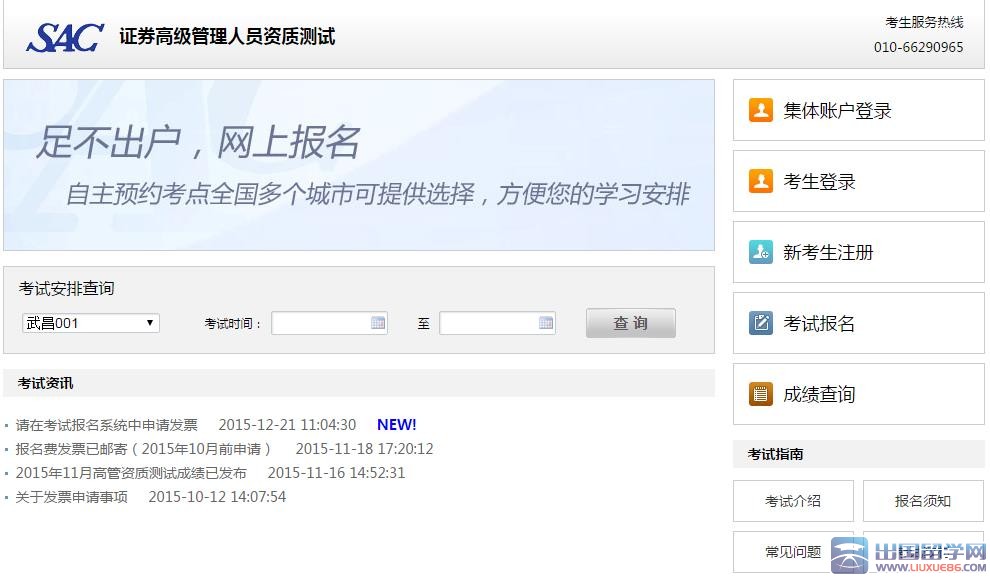
Task: Open the end date calendar picker
Action: click(545, 322)
